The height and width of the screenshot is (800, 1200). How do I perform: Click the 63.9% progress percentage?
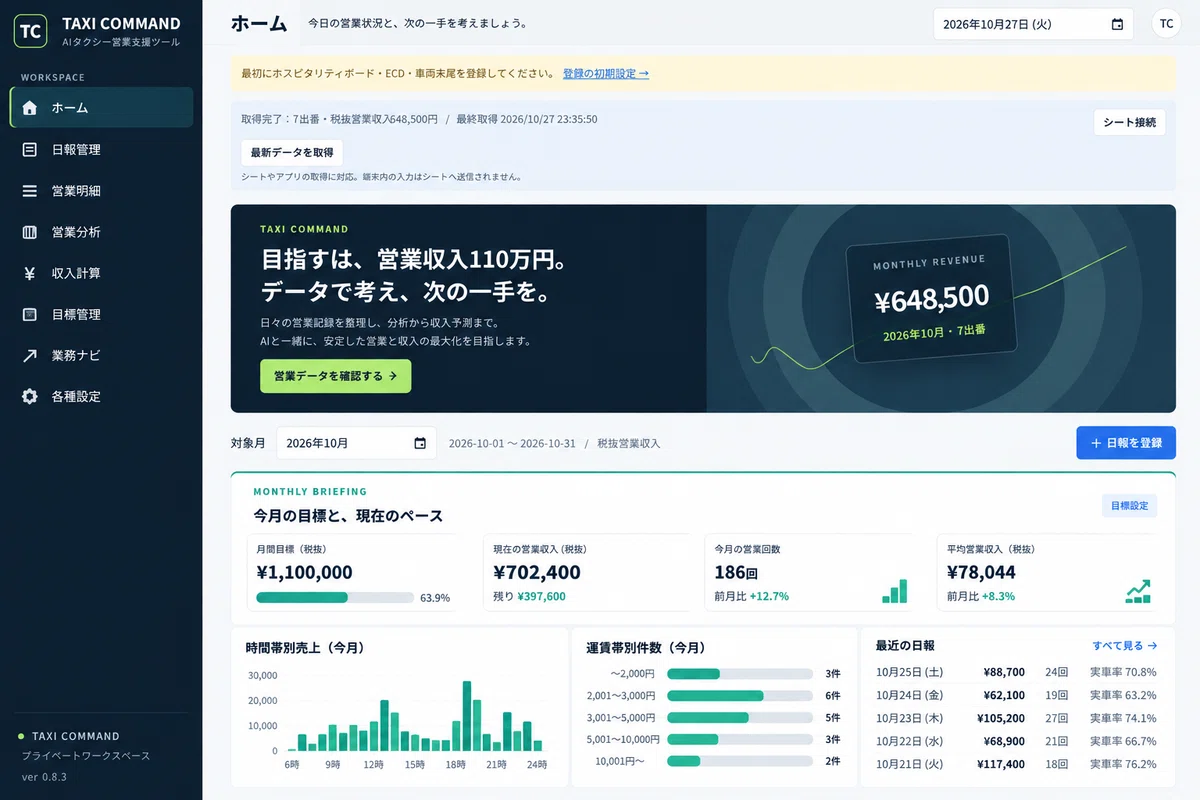click(435, 598)
